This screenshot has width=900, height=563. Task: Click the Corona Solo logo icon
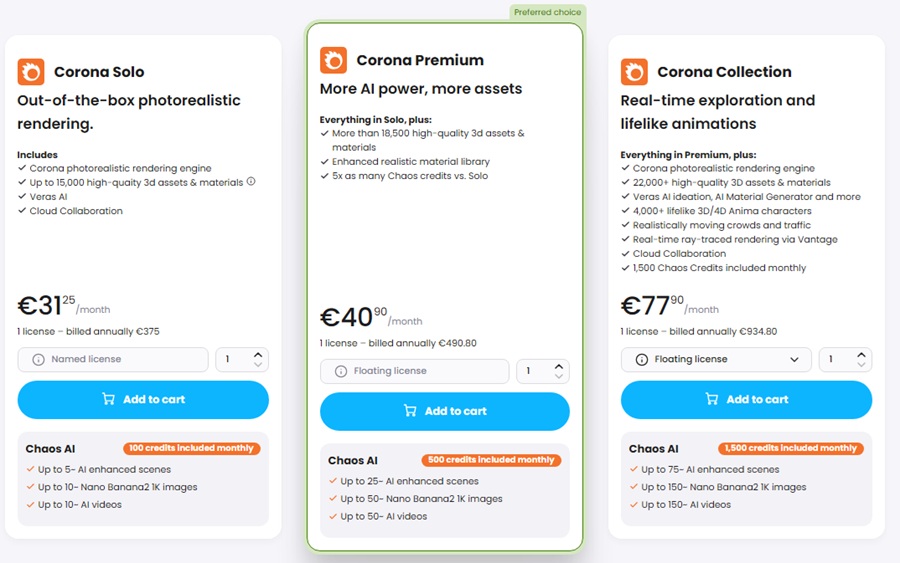tap(31, 72)
